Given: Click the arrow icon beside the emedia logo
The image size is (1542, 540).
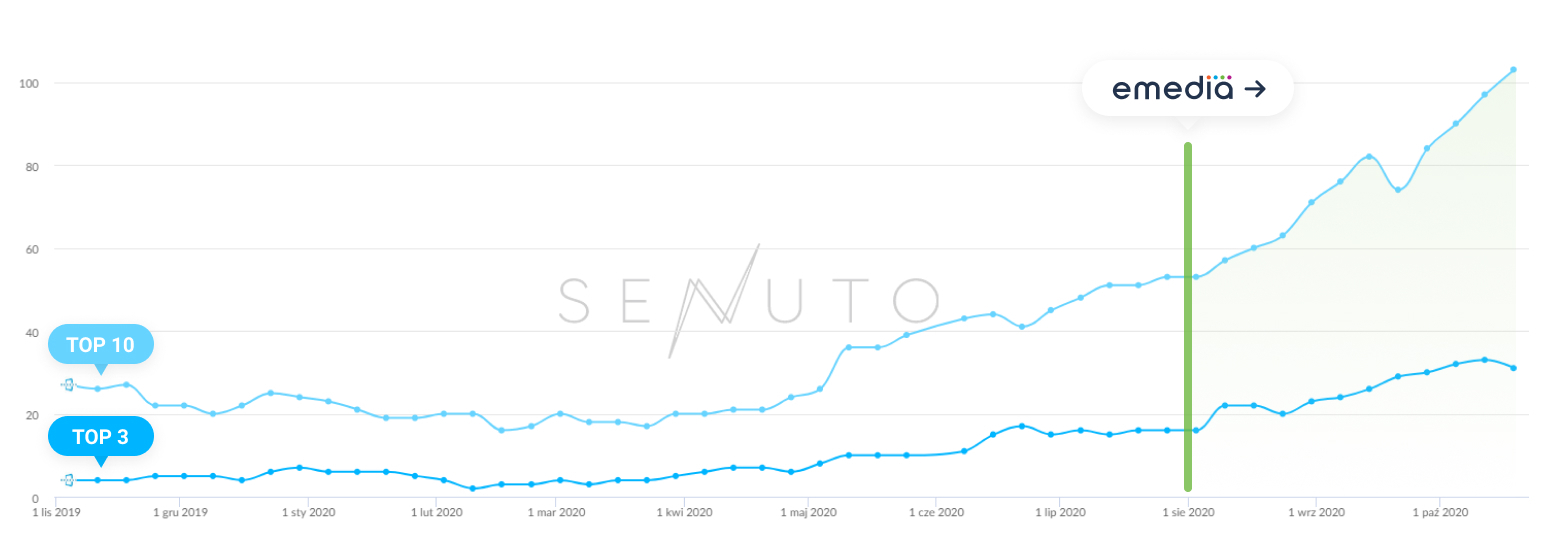Looking at the screenshot, I should click(x=1255, y=90).
